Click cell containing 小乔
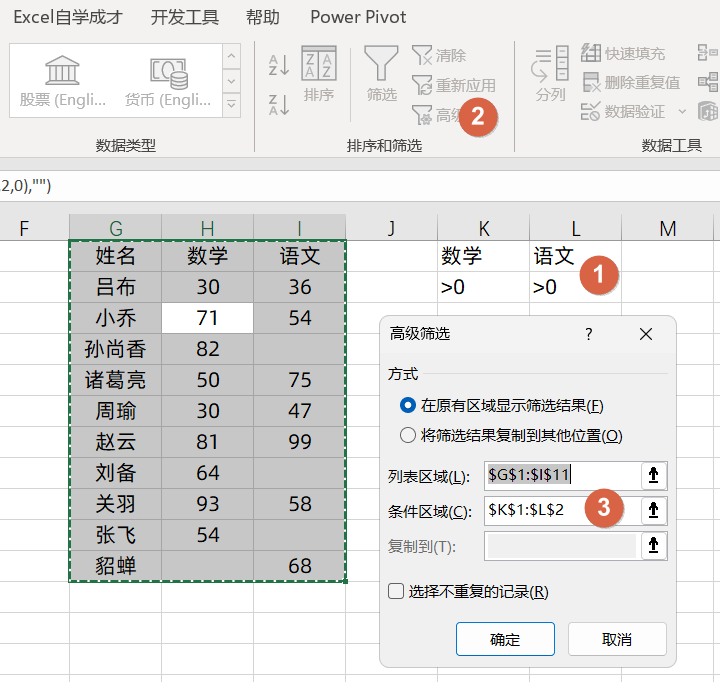Image resolution: width=720 pixels, height=682 pixels. [x=115, y=318]
